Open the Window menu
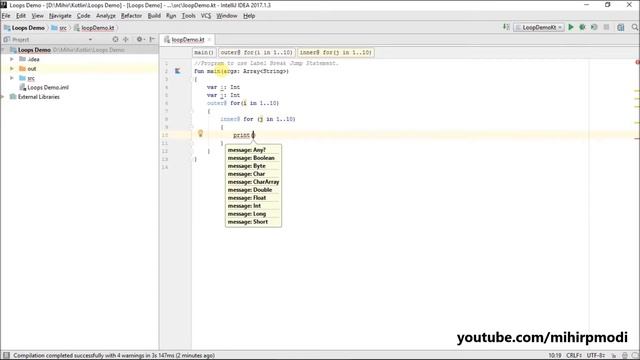 (x=227, y=16)
